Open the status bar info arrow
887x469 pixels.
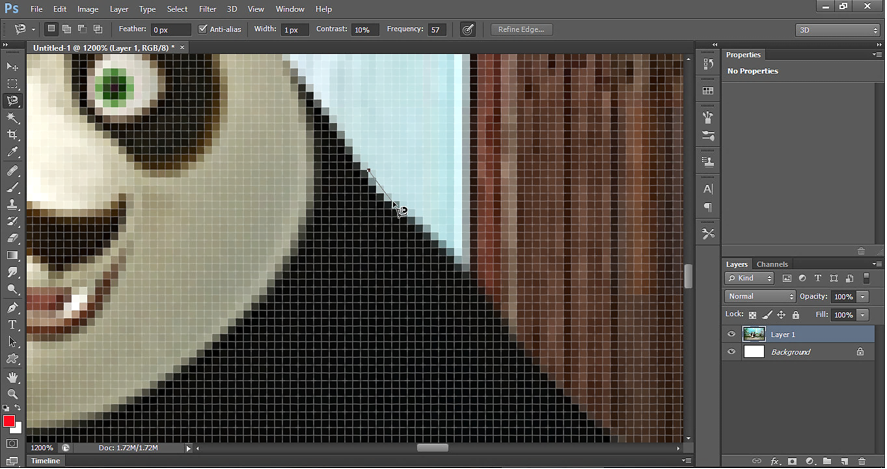coord(188,448)
